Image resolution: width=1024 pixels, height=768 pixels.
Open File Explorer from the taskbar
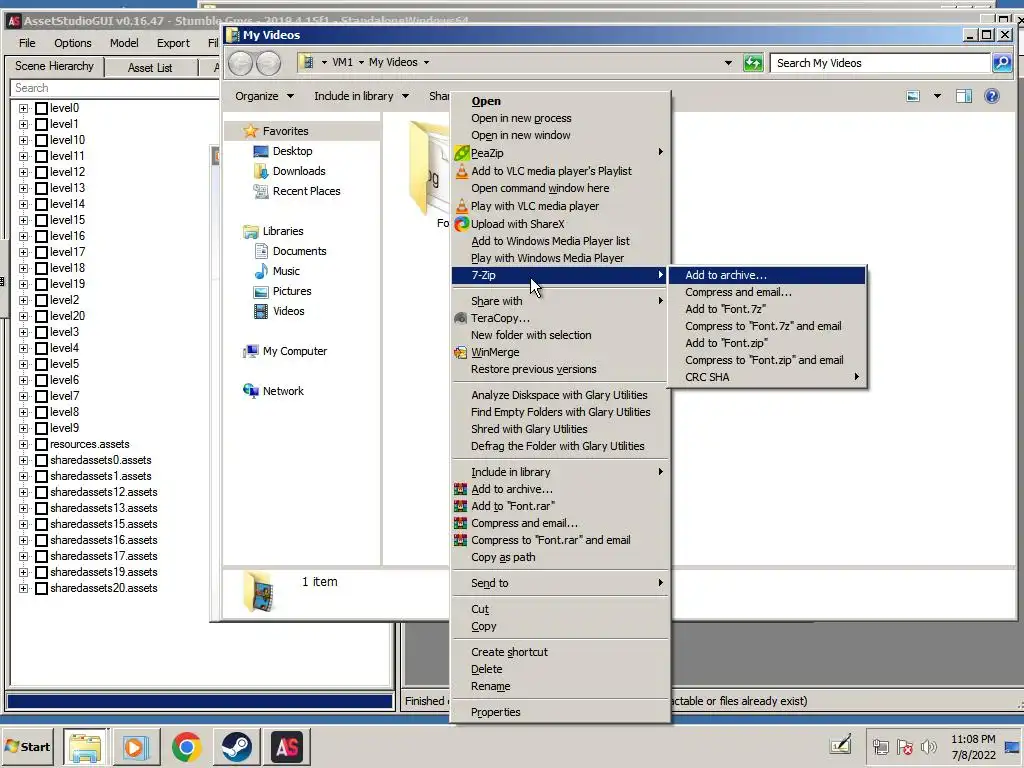[x=85, y=746]
